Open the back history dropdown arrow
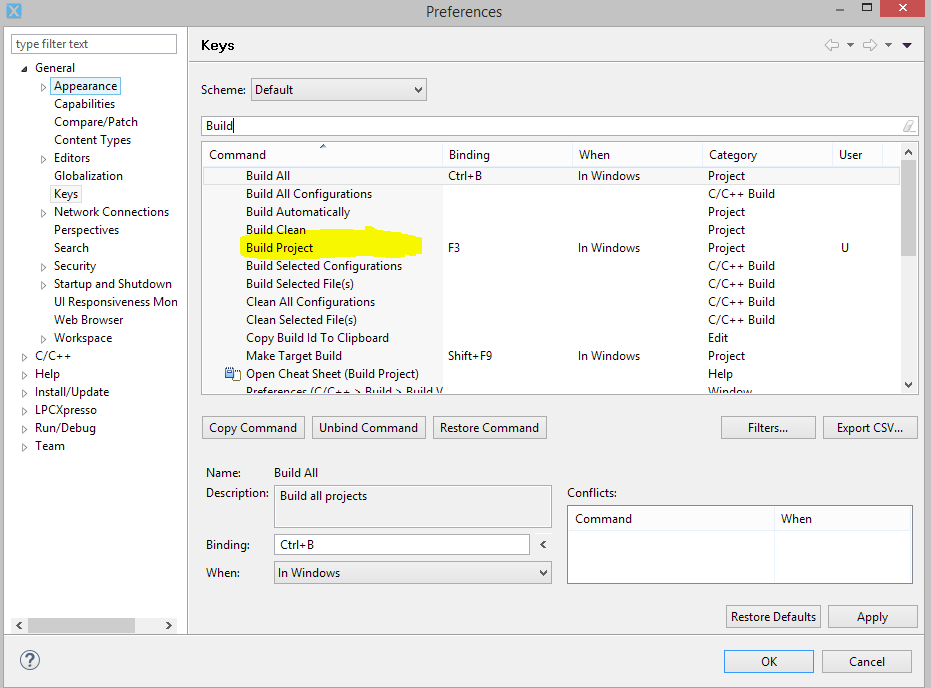Screen dimensions: 931x688 coord(850,45)
